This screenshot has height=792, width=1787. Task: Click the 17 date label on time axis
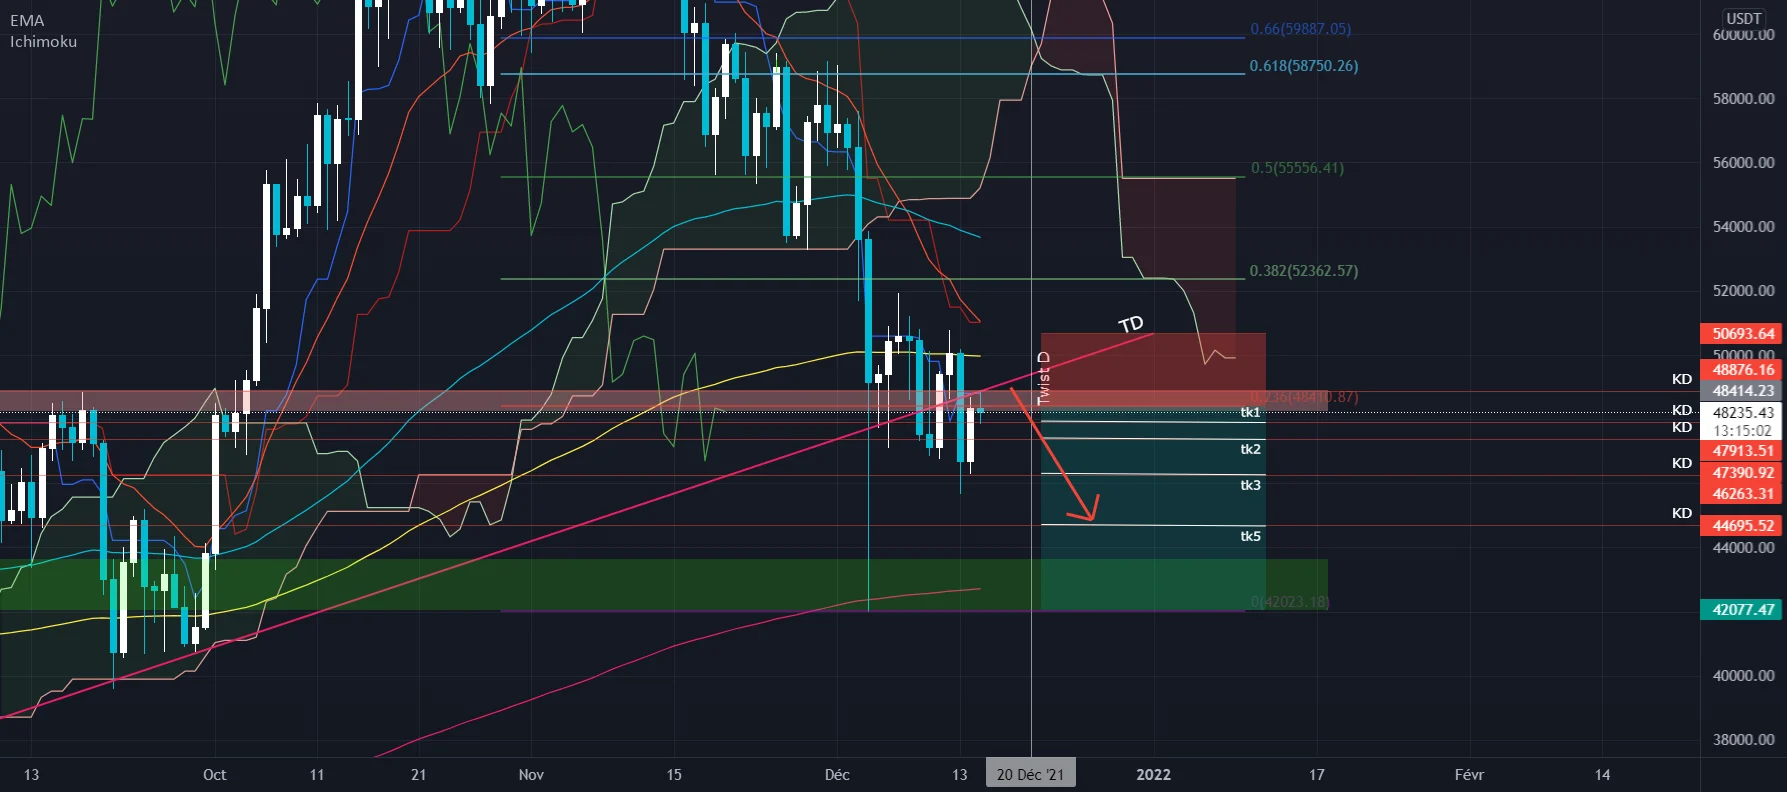(1317, 775)
